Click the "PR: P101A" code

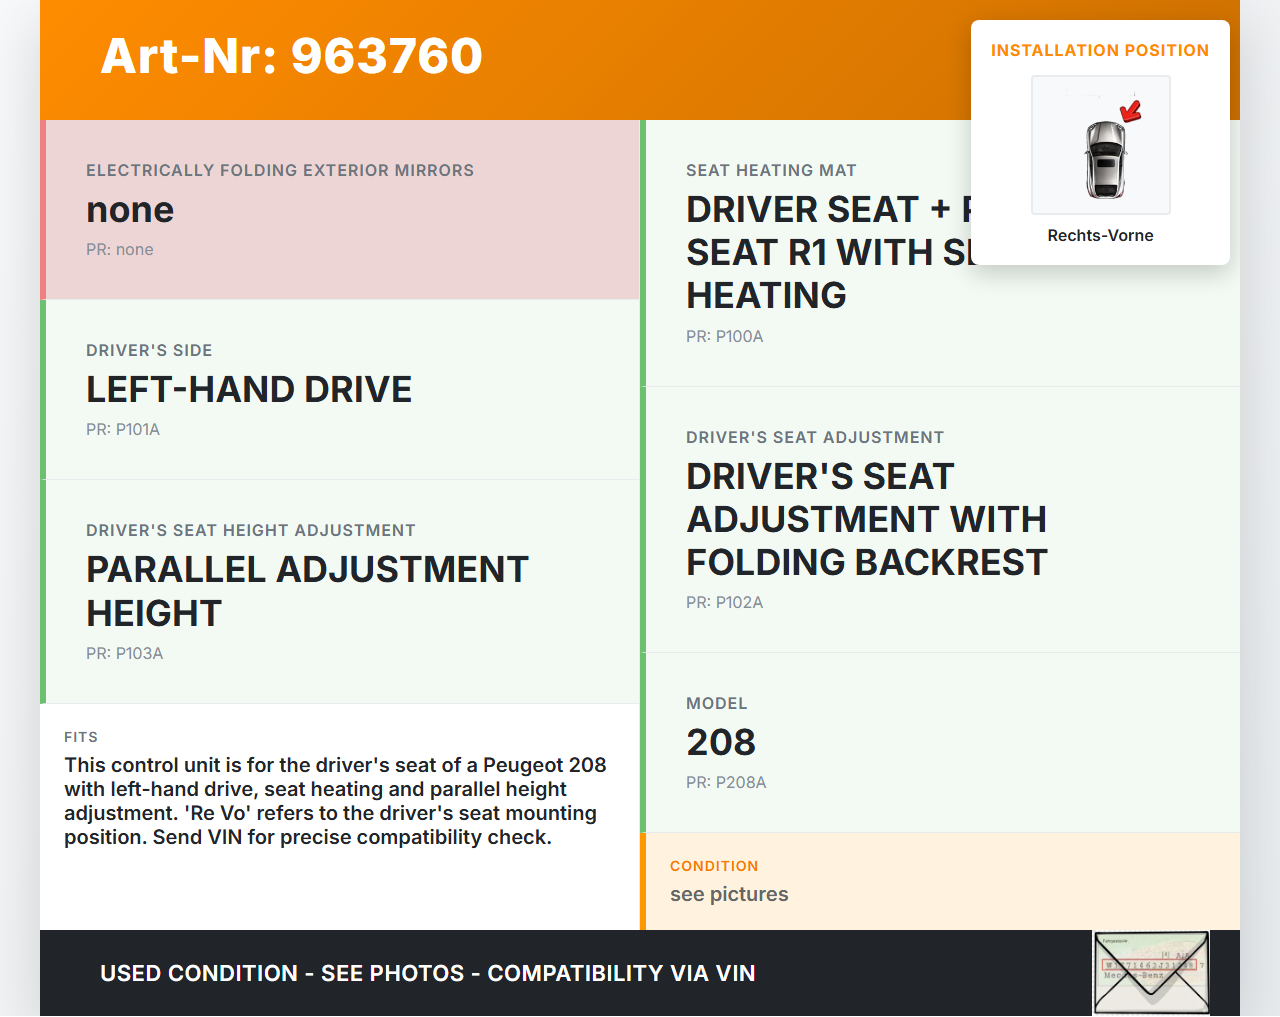[x=123, y=430]
